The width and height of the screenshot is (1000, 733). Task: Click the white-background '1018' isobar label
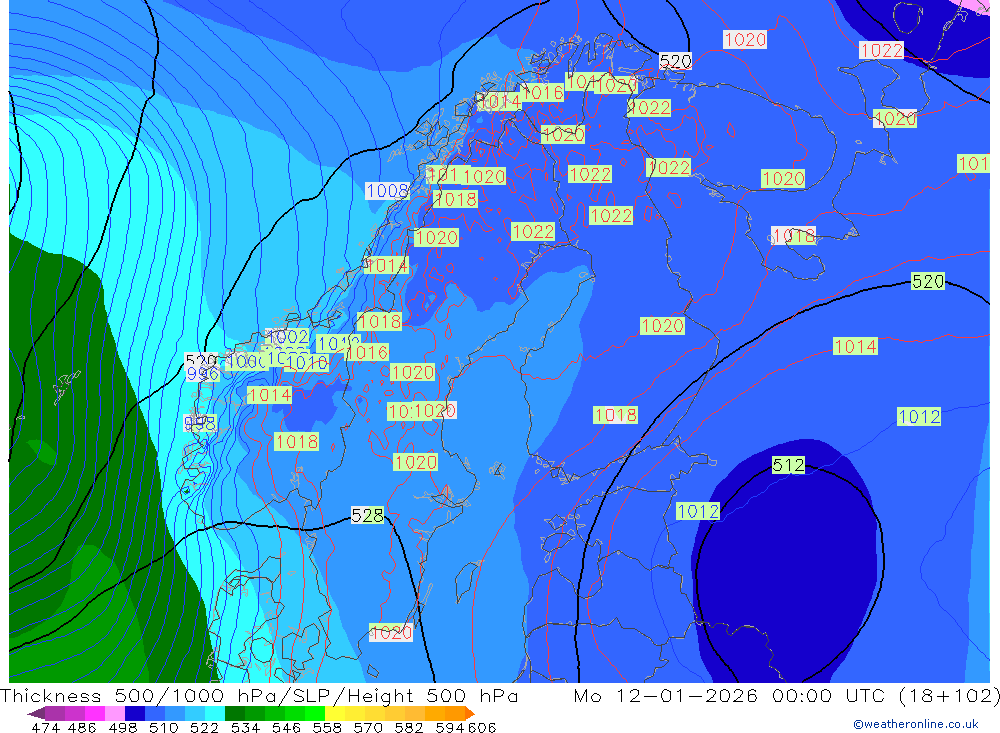[793, 235]
